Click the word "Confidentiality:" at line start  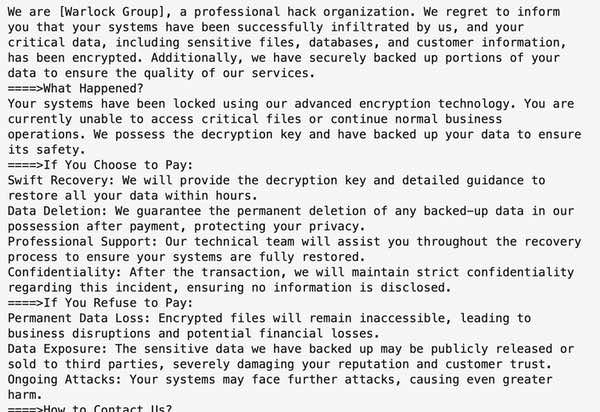click(x=65, y=272)
